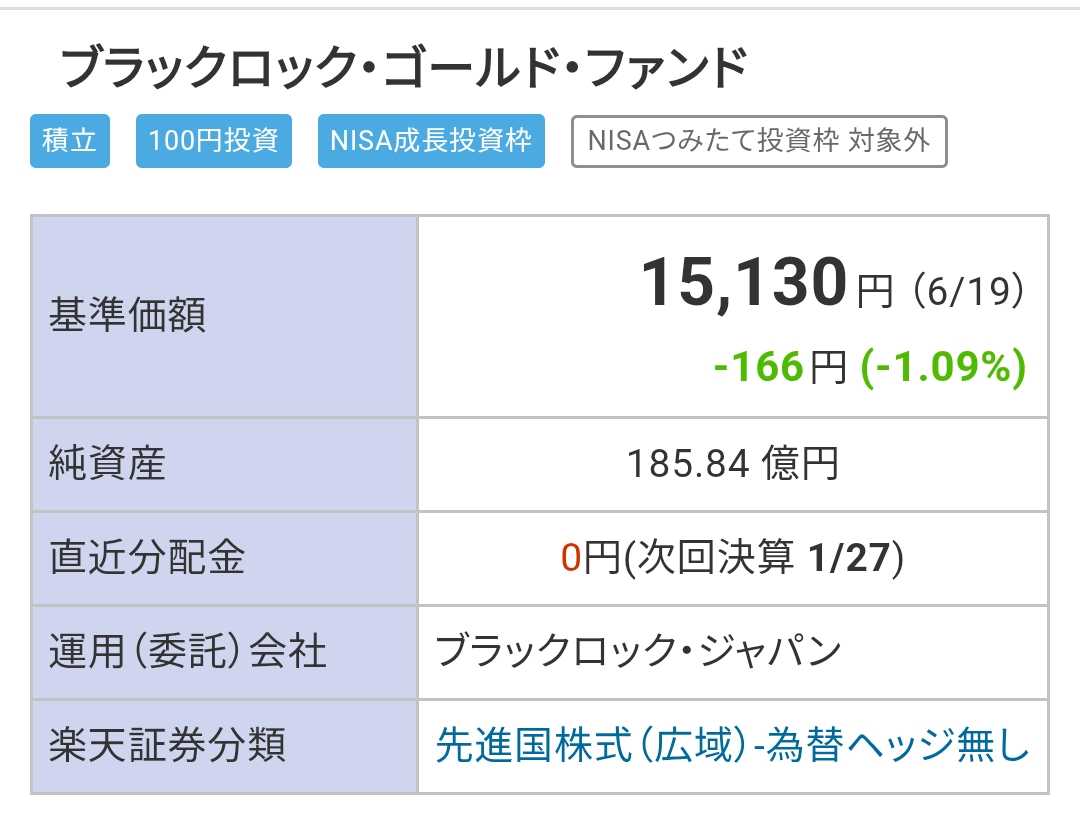
Task: Click the 15,130 price value
Action: coord(744,282)
